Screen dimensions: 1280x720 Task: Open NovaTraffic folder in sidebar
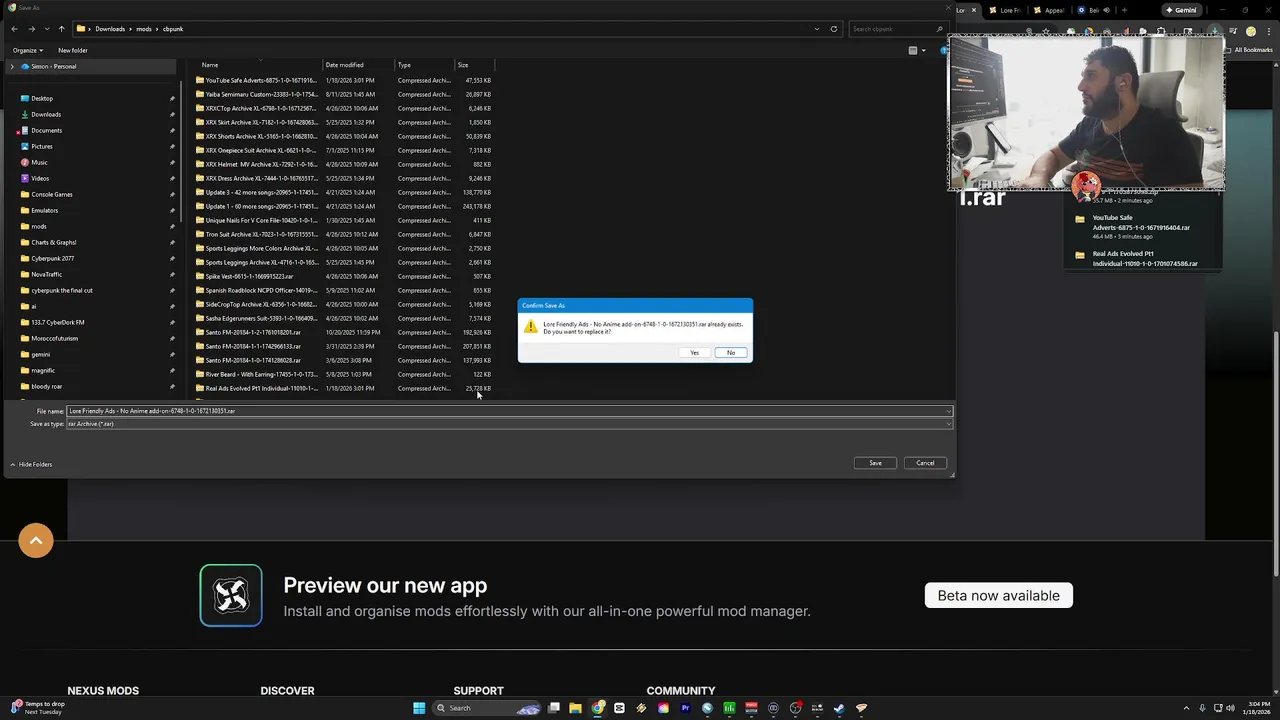coord(46,274)
